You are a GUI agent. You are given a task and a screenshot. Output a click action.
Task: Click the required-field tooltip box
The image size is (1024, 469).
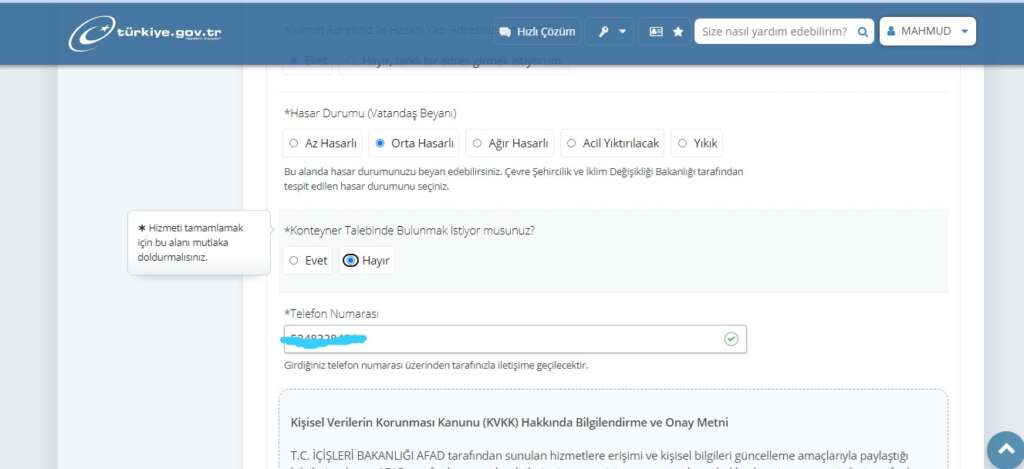tap(198, 242)
